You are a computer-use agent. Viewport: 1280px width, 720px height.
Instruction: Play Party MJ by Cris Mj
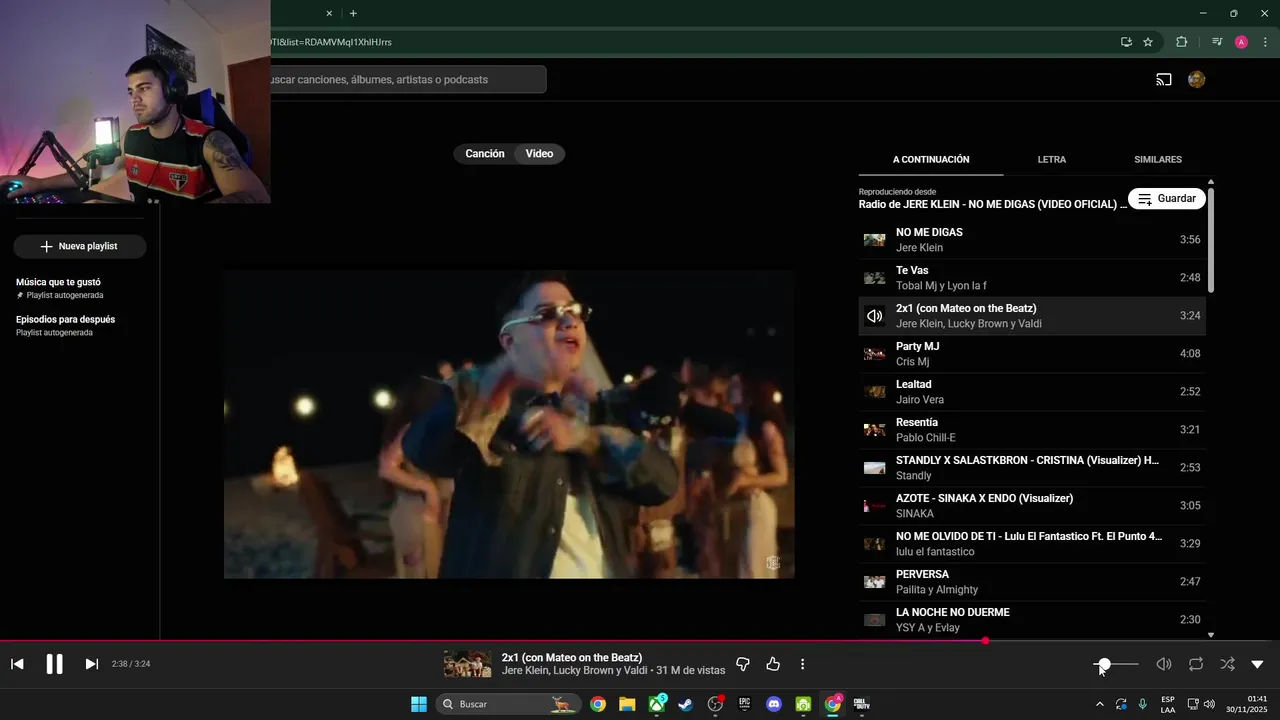[1032, 354]
